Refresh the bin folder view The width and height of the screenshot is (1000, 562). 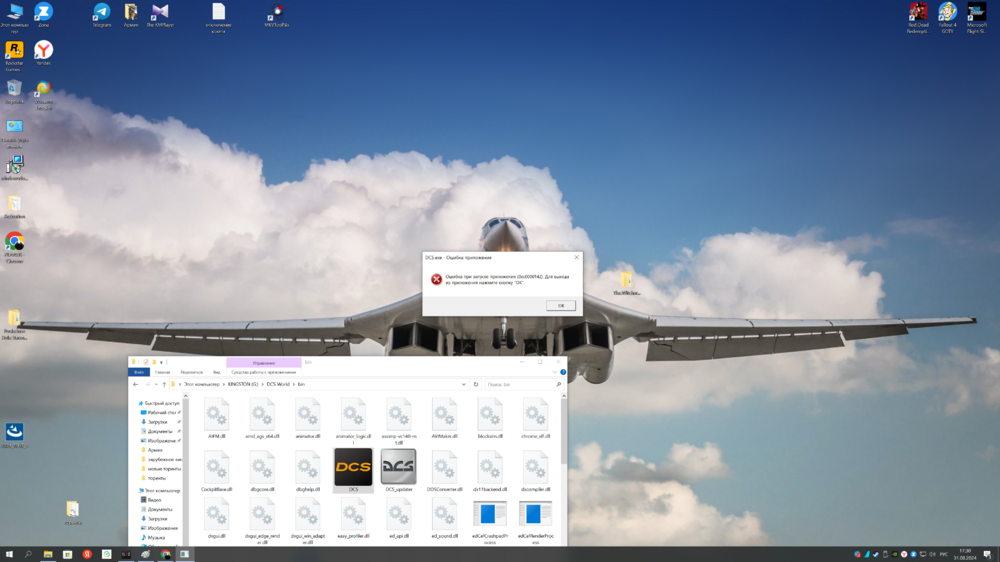point(476,384)
